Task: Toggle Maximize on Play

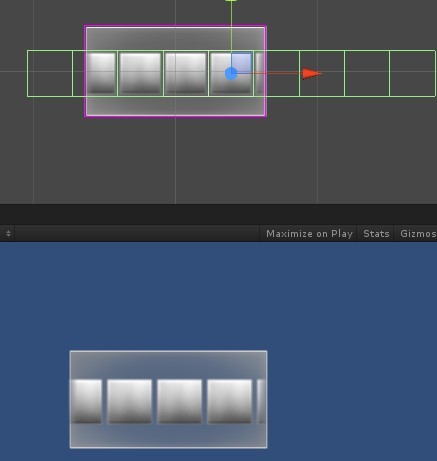Action: [309, 234]
